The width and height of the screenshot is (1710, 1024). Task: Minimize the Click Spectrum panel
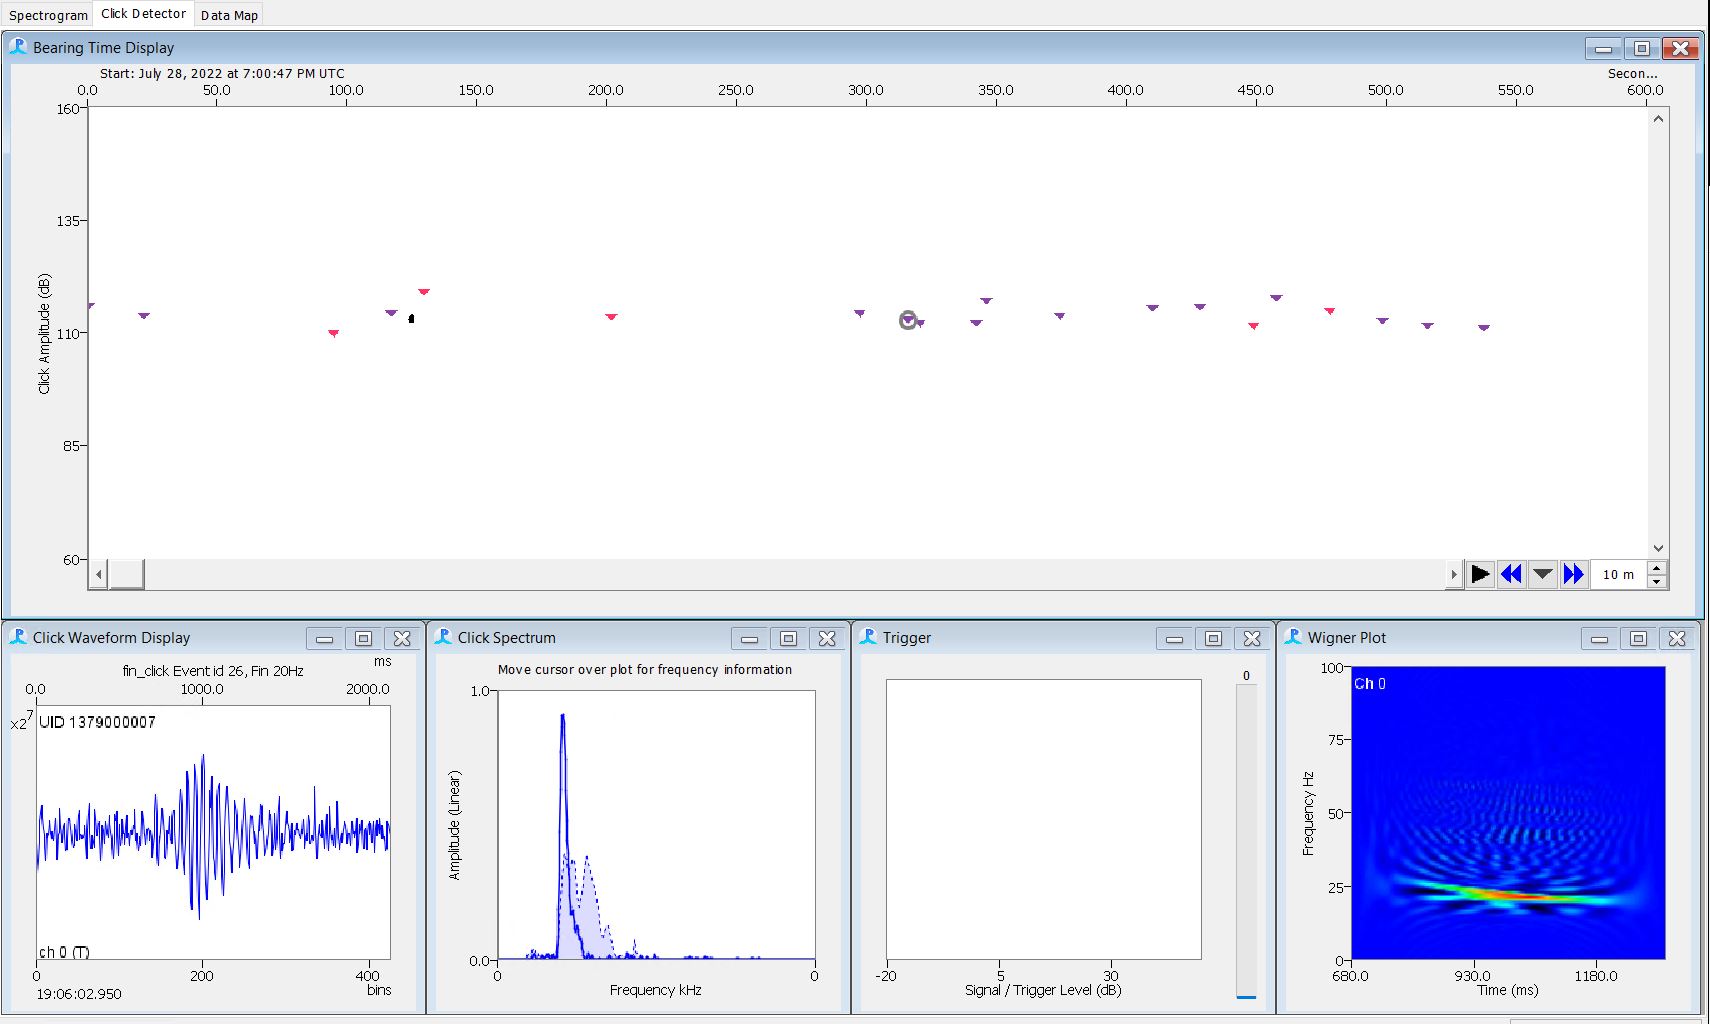pyautogui.click(x=749, y=638)
